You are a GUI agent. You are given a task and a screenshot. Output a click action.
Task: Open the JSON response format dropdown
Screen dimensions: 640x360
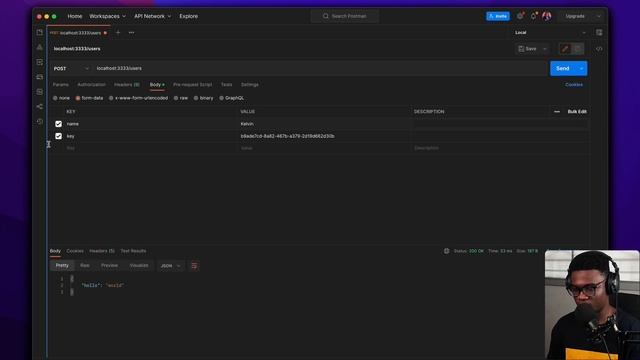click(170, 266)
